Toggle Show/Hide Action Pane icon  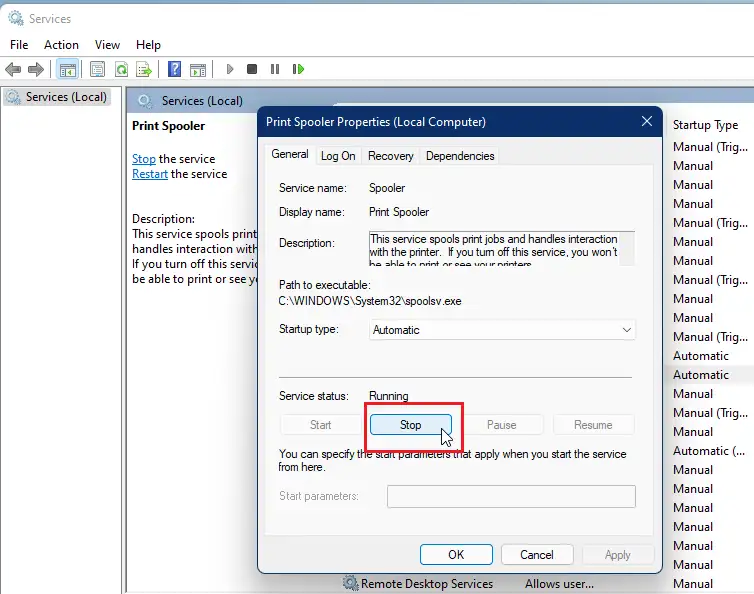(x=198, y=70)
